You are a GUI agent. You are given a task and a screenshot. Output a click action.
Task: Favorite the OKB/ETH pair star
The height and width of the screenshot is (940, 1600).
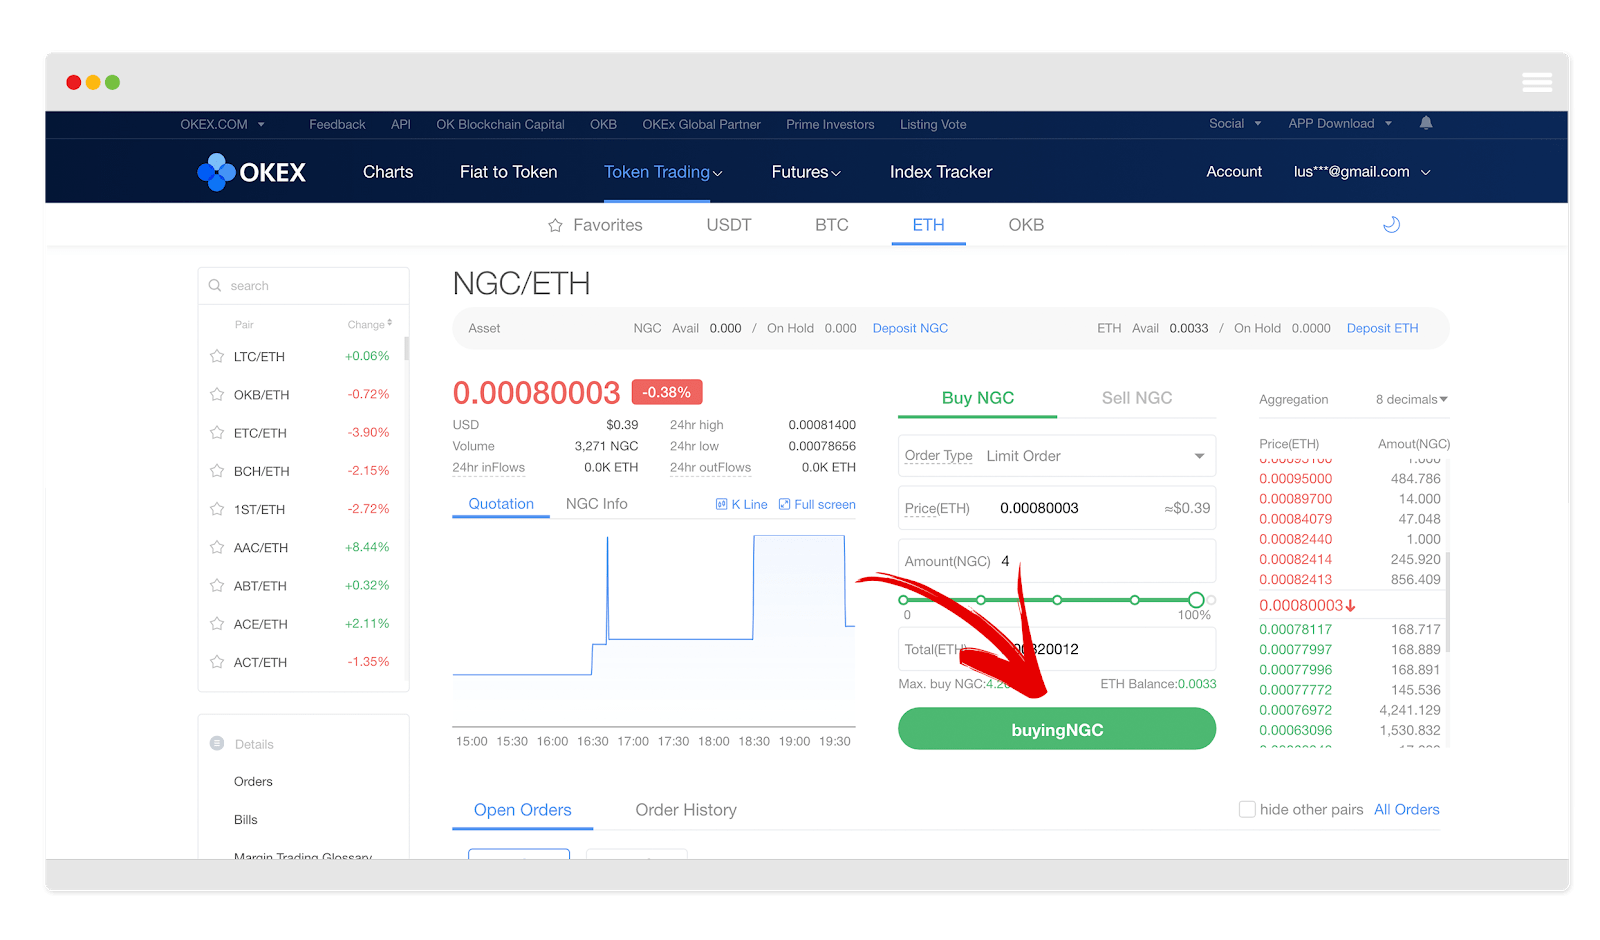[x=217, y=394]
